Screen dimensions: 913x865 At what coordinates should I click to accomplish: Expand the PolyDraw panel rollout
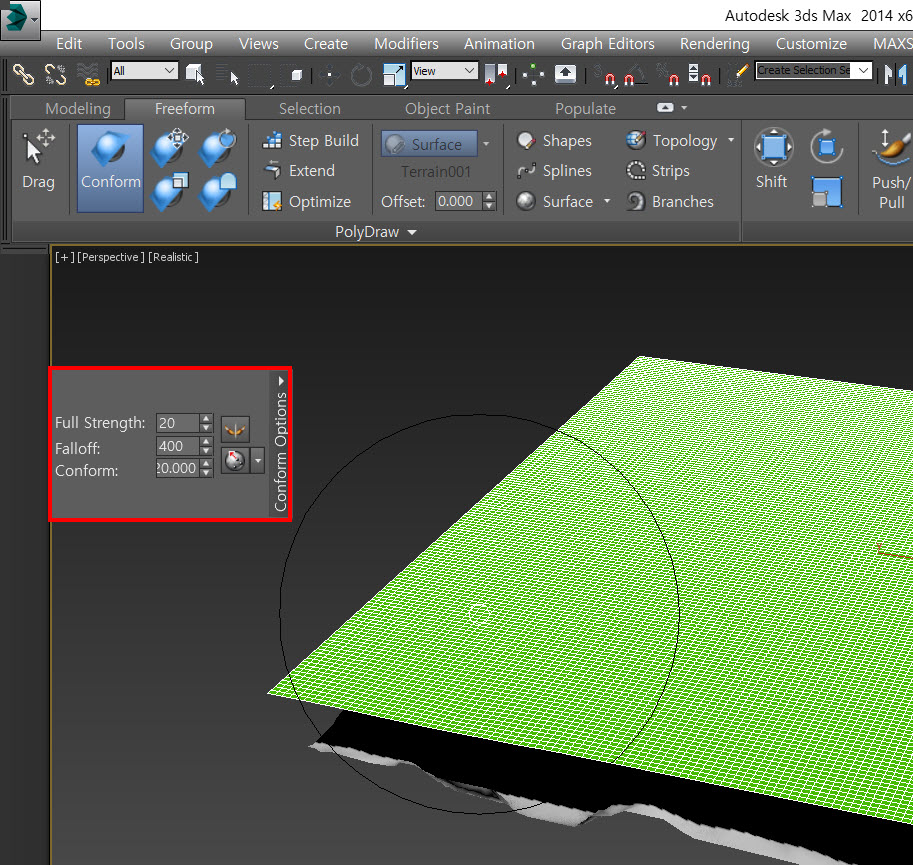[x=376, y=232]
